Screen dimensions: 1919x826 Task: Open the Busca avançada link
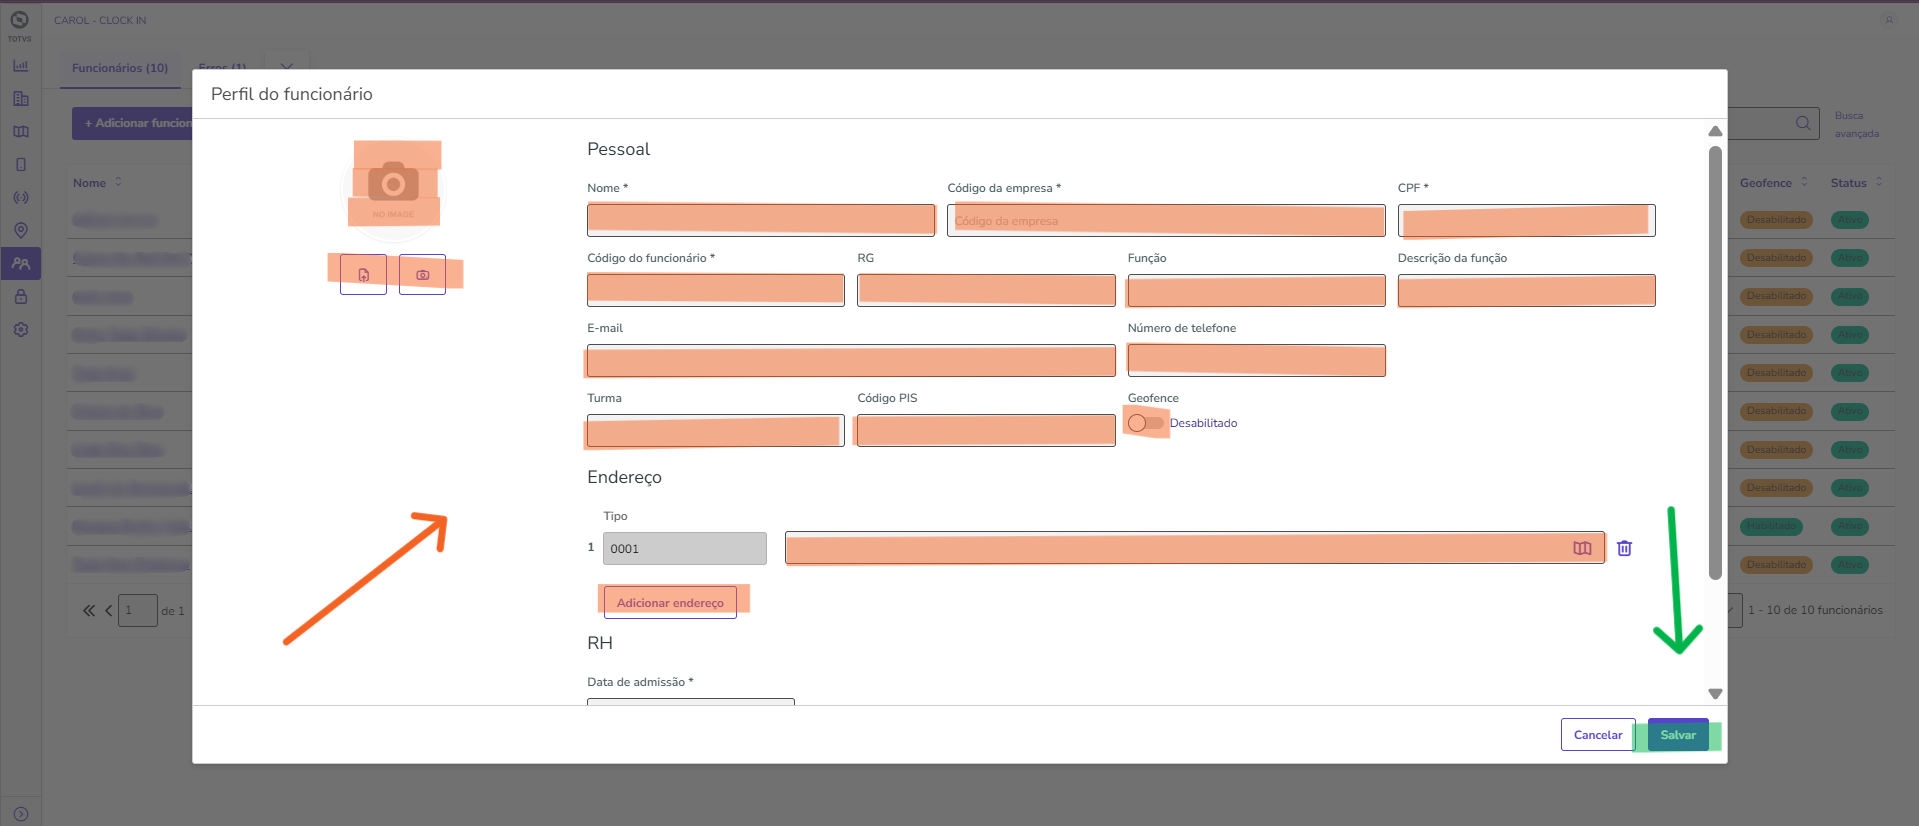pos(1856,125)
